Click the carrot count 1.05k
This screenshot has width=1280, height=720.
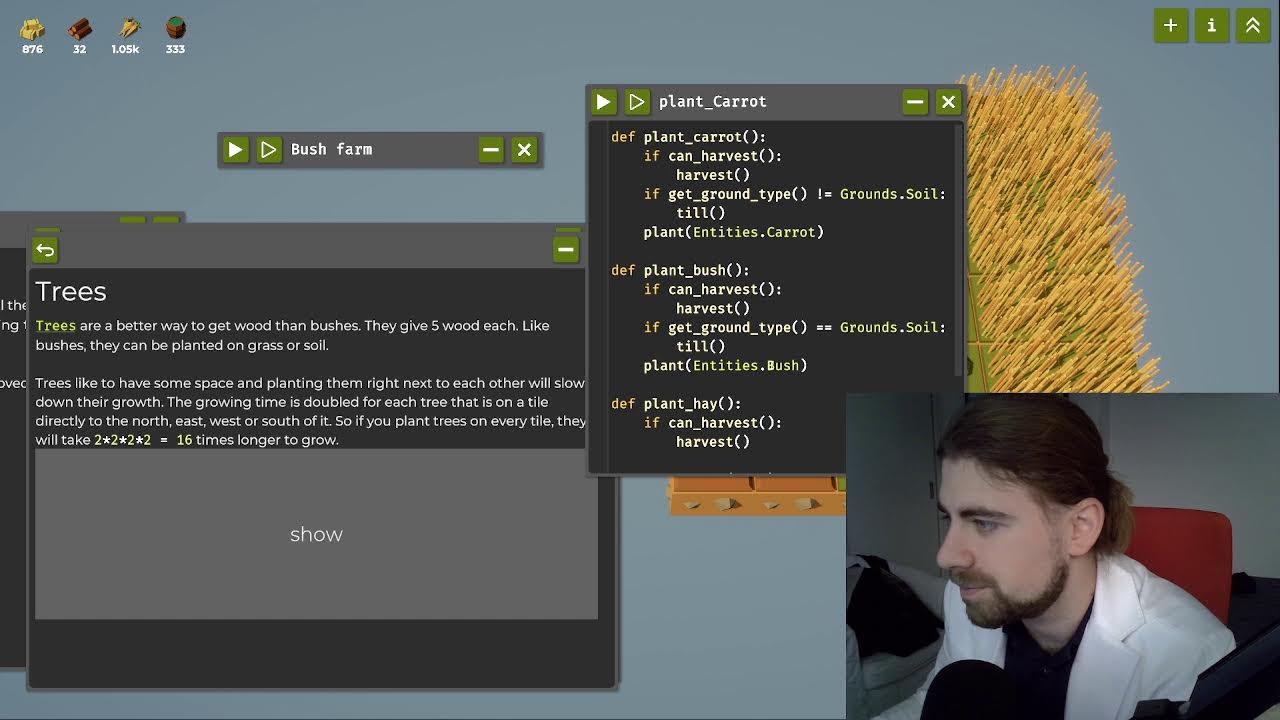click(125, 49)
